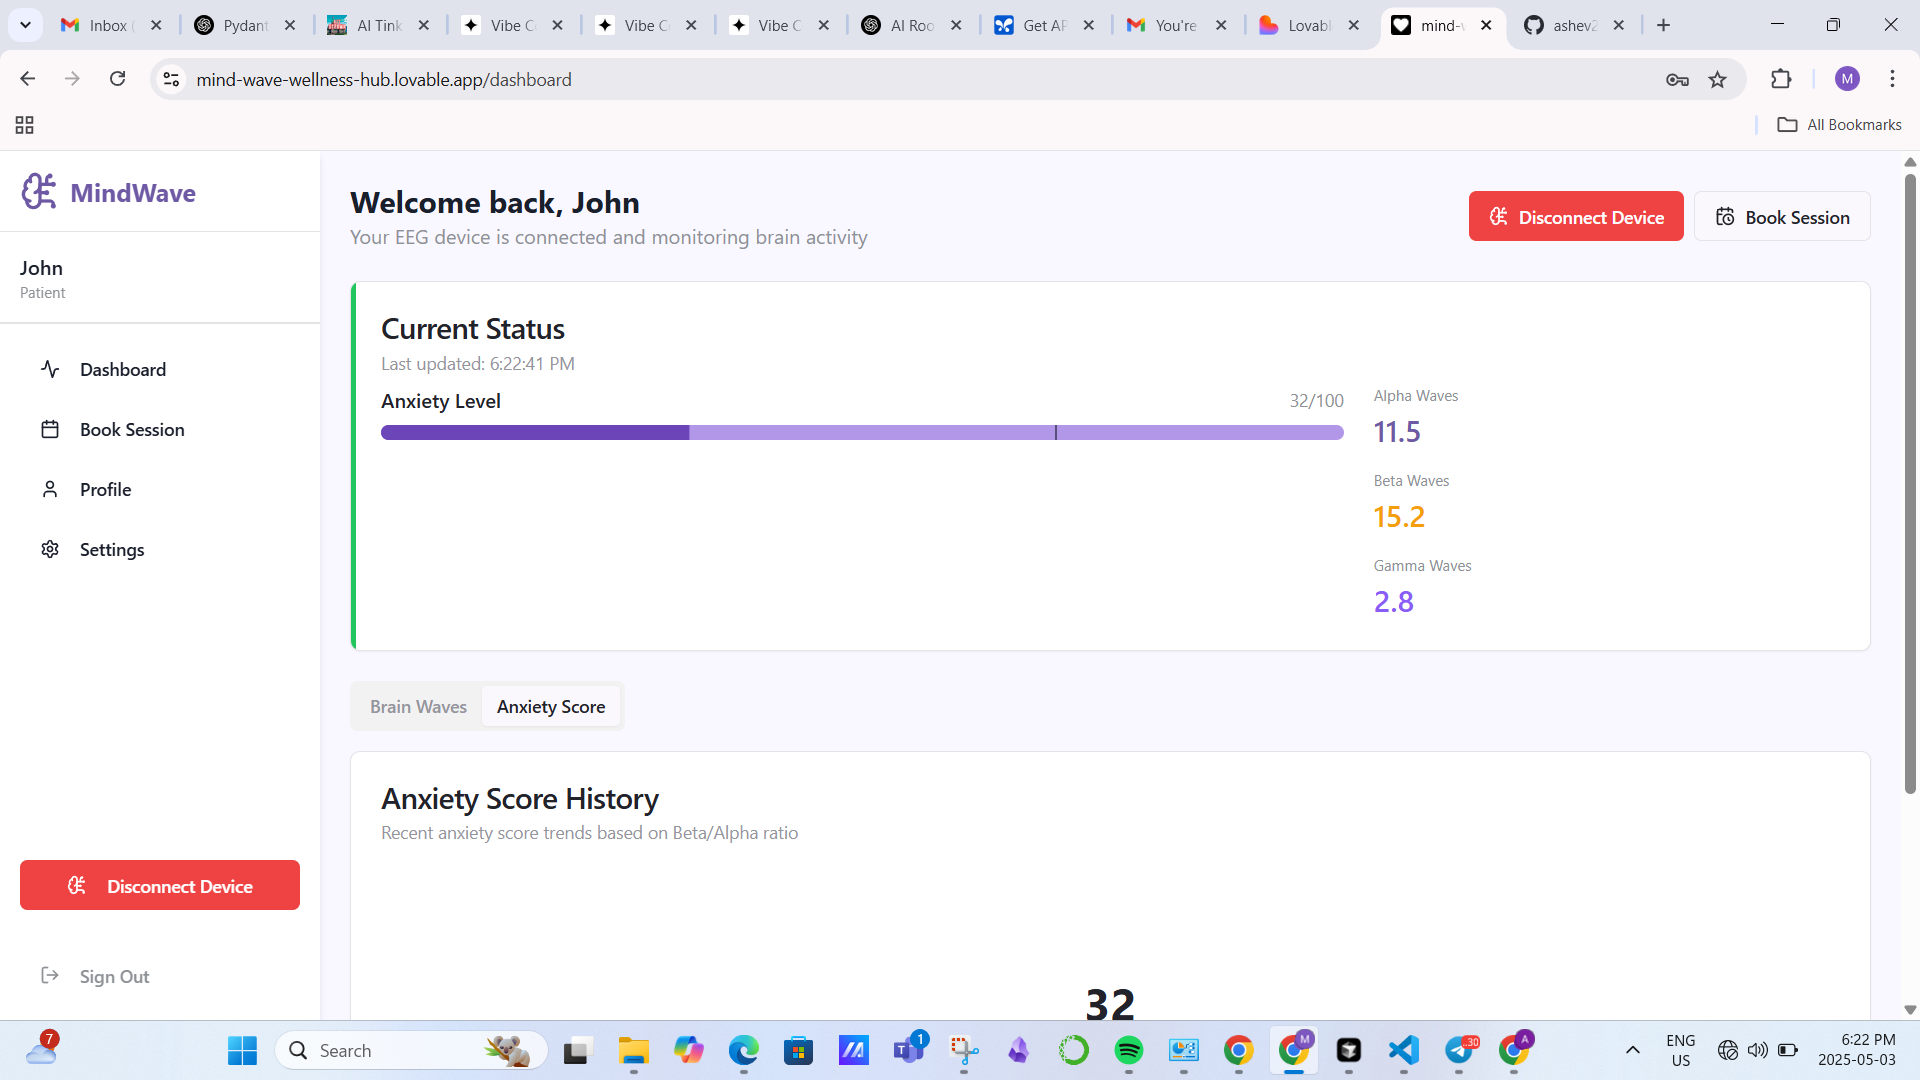
Task: Open the browser extensions puzzle icon
Action: pos(1781,80)
